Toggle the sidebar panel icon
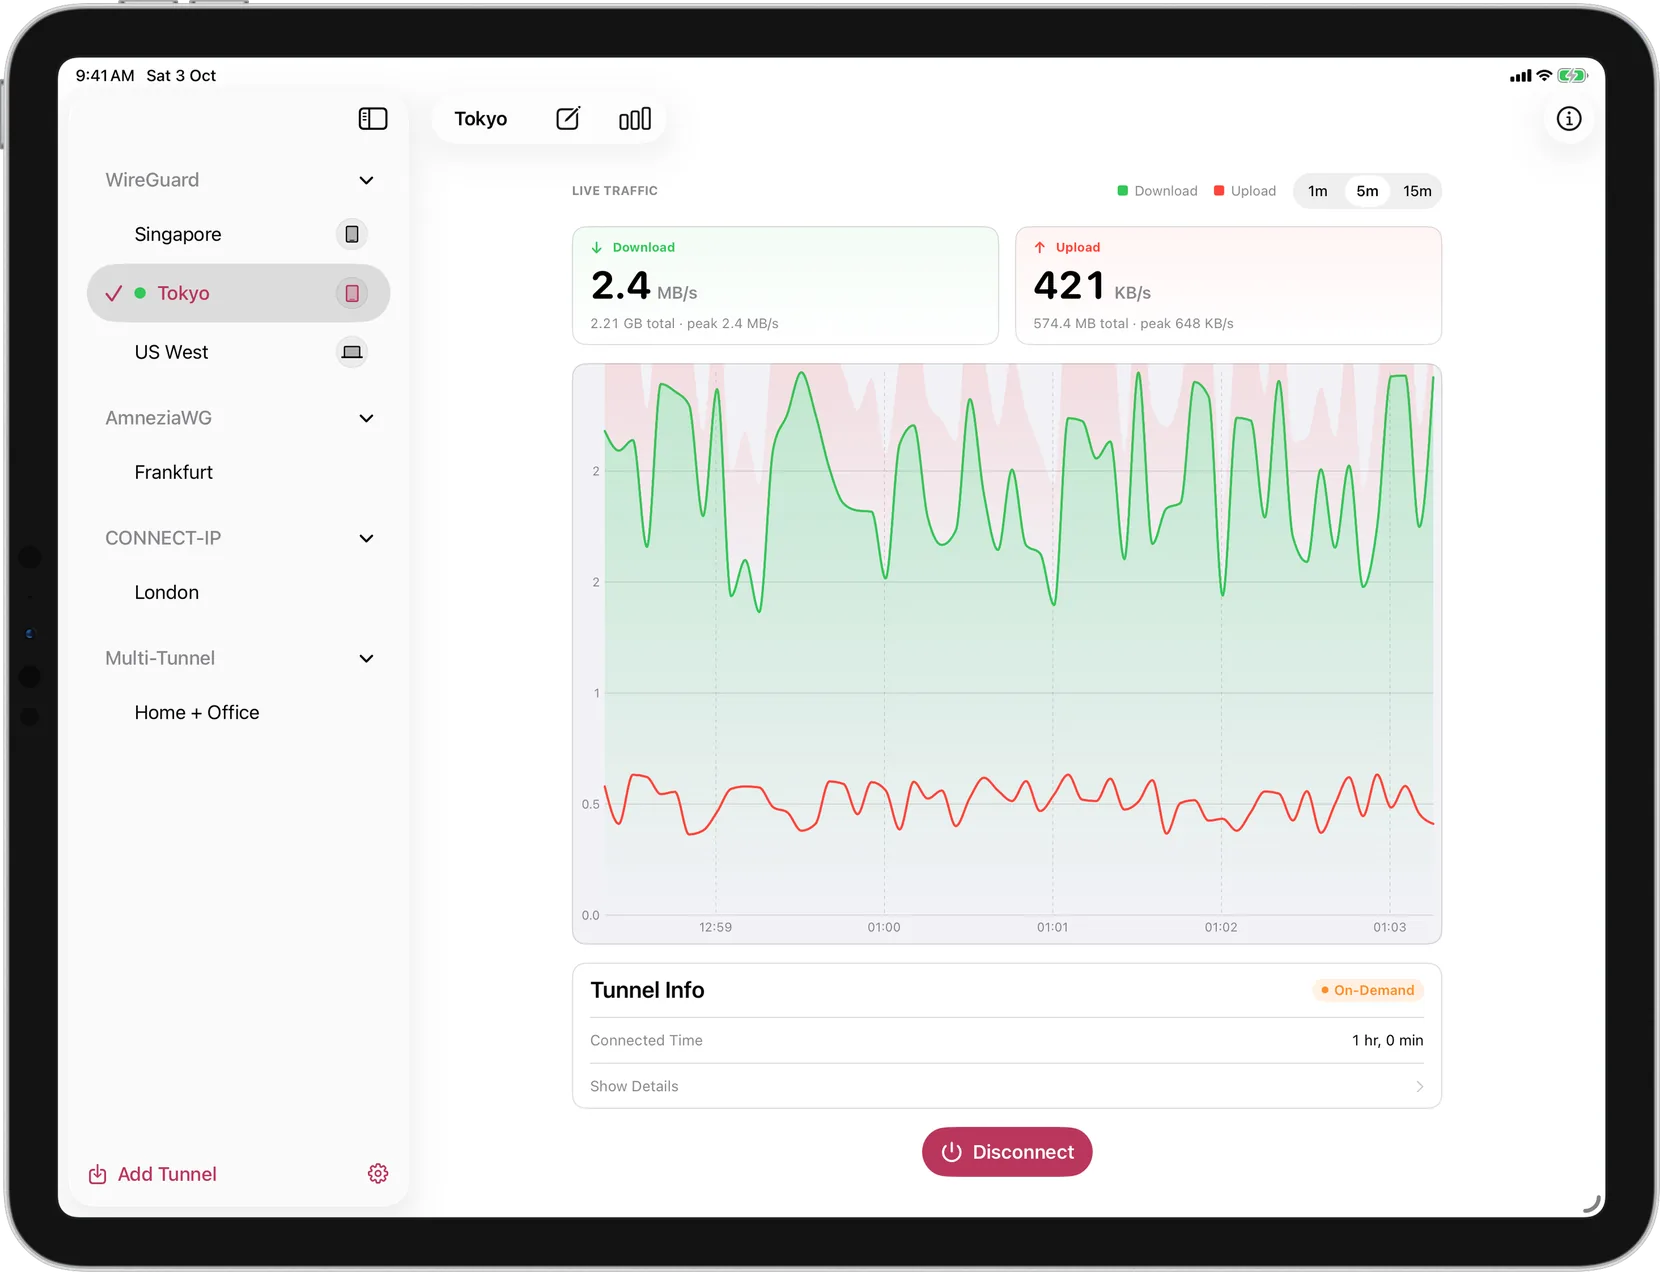Screen dimensions: 1660x1272 click(373, 119)
